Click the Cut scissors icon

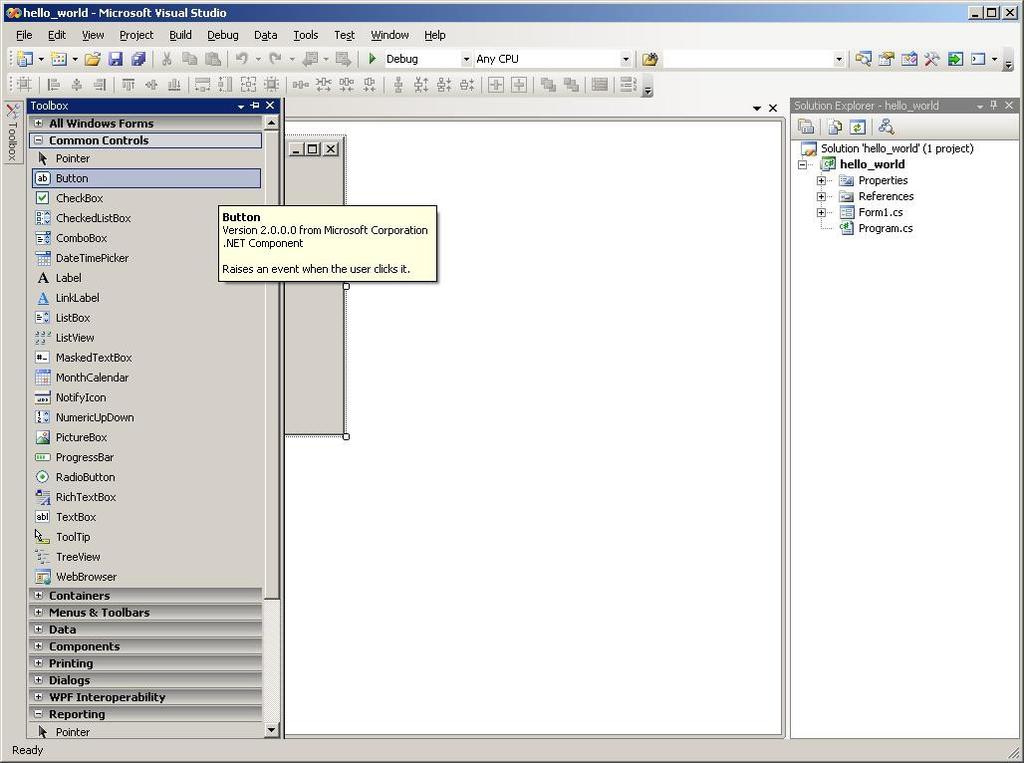pos(167,59)
